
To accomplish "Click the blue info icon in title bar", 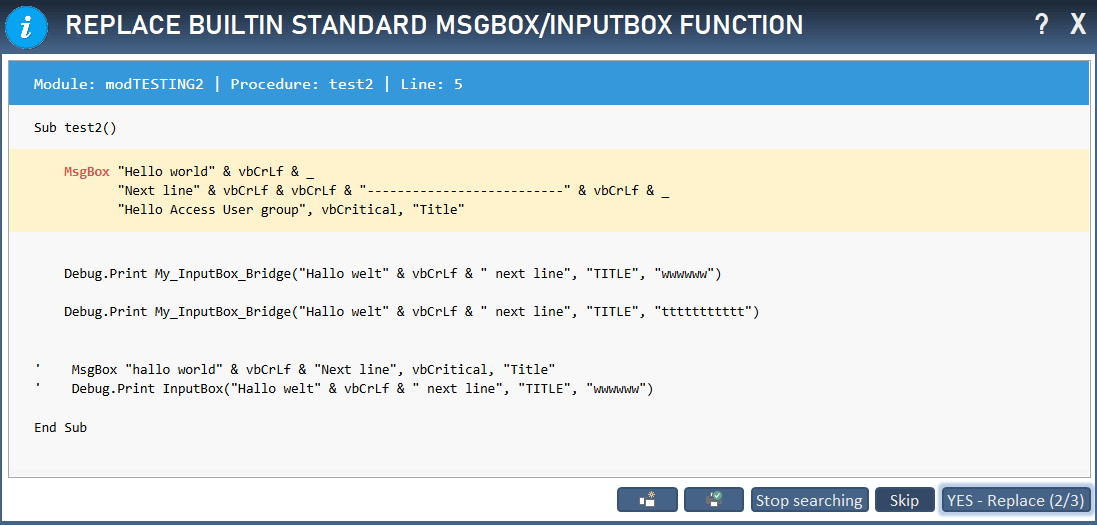I will pos(26,26).
